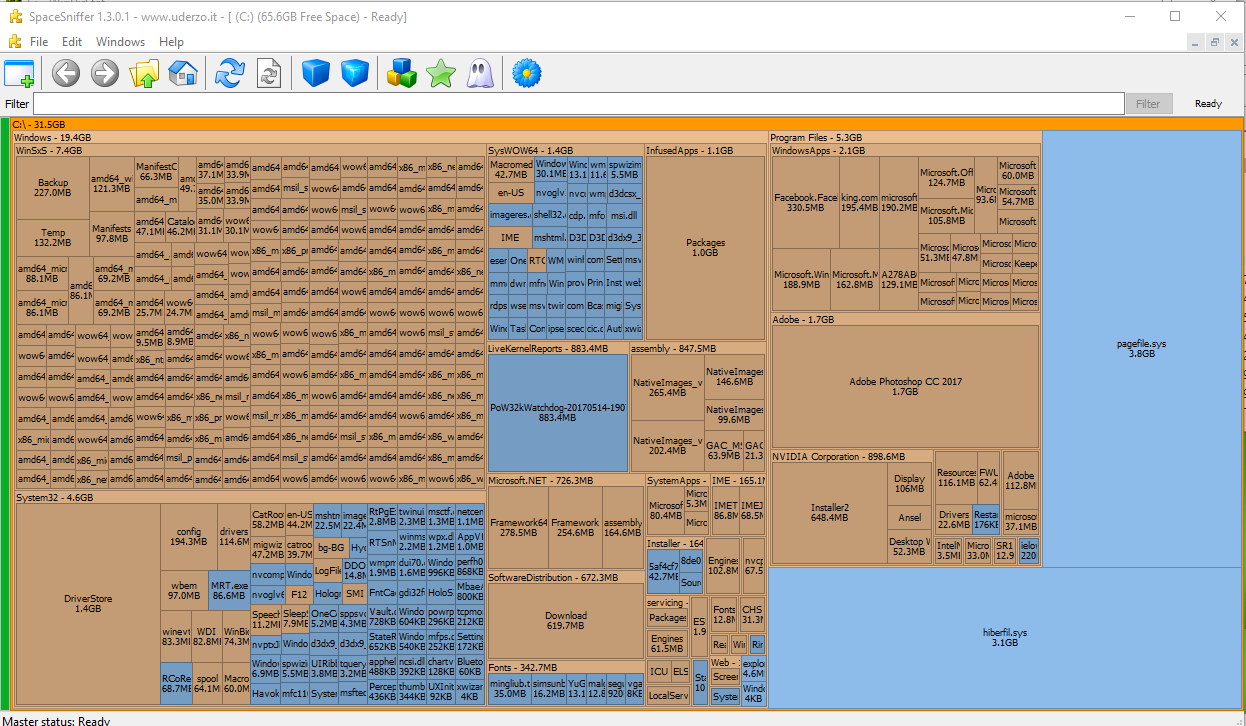Go back with the left arrow icon
Screen dimensions: 1246x726
[x=66, y=73]
